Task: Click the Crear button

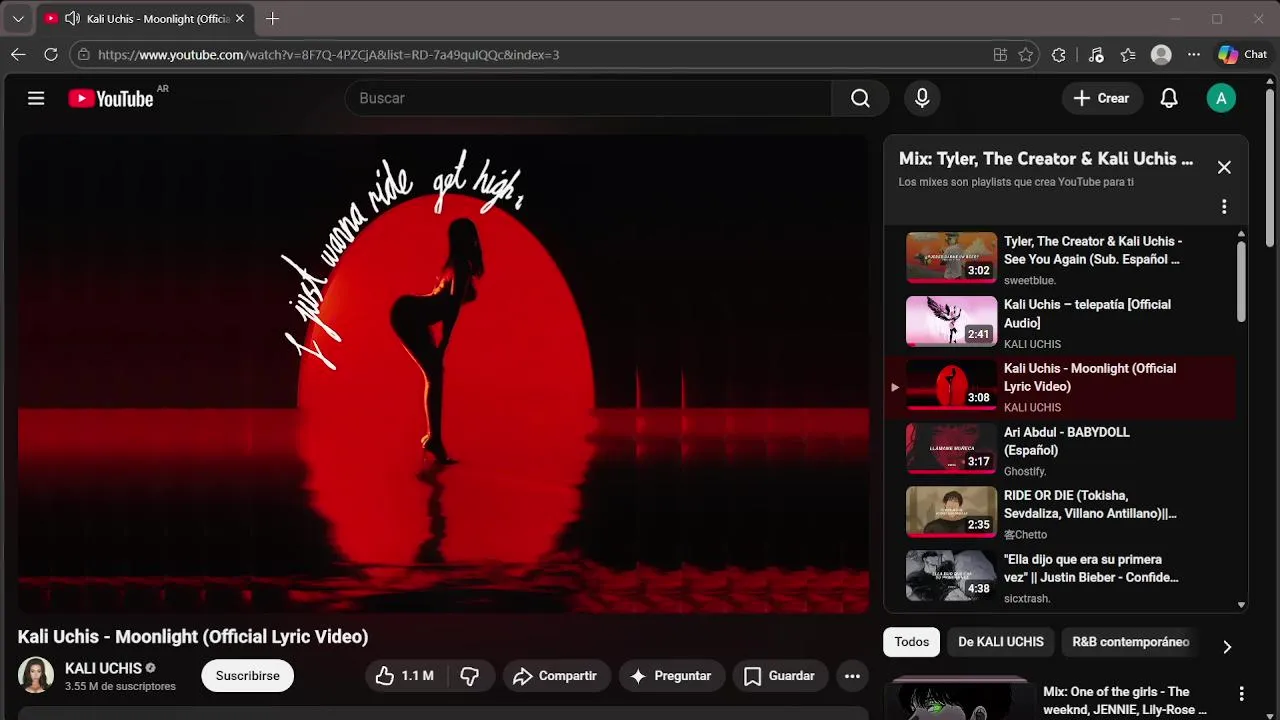Action: click(x=1101, y=98)
